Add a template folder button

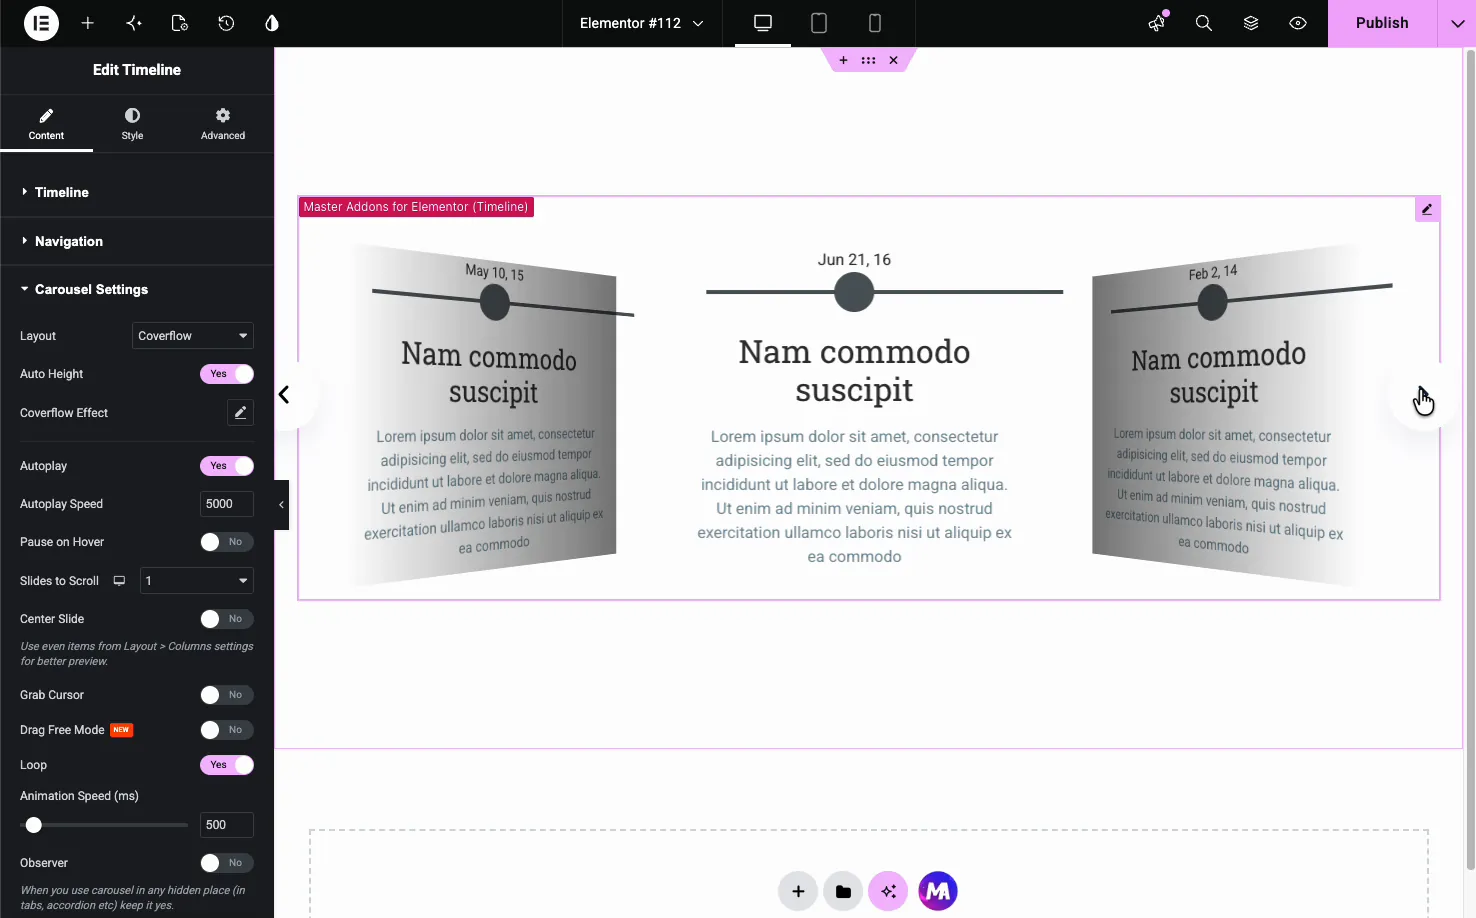[x=843, y=891]
